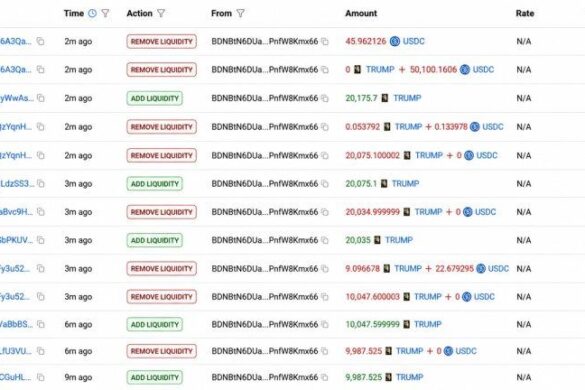Click the TRUMP token icon beside 20,175.7
The height and width of the screenshot is (390, 585).
tap(385, 98)
